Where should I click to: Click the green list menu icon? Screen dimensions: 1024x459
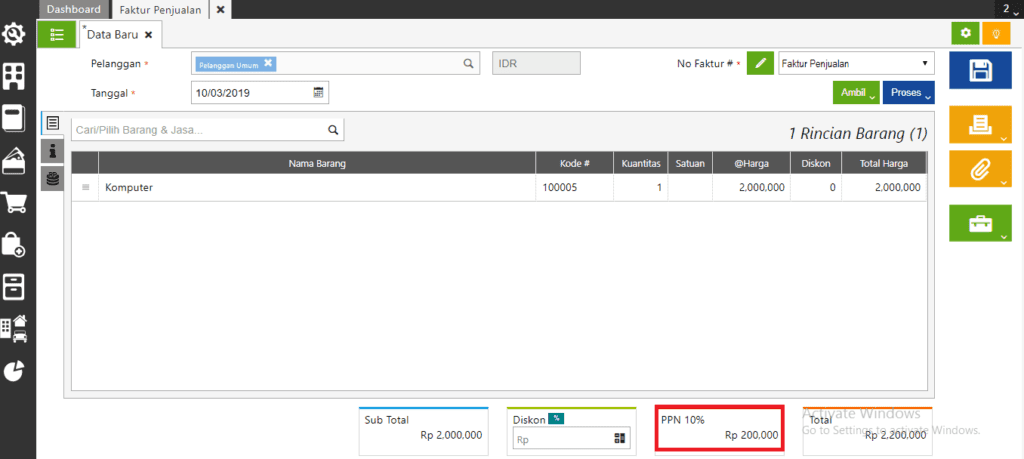click(x=56, y=33)
